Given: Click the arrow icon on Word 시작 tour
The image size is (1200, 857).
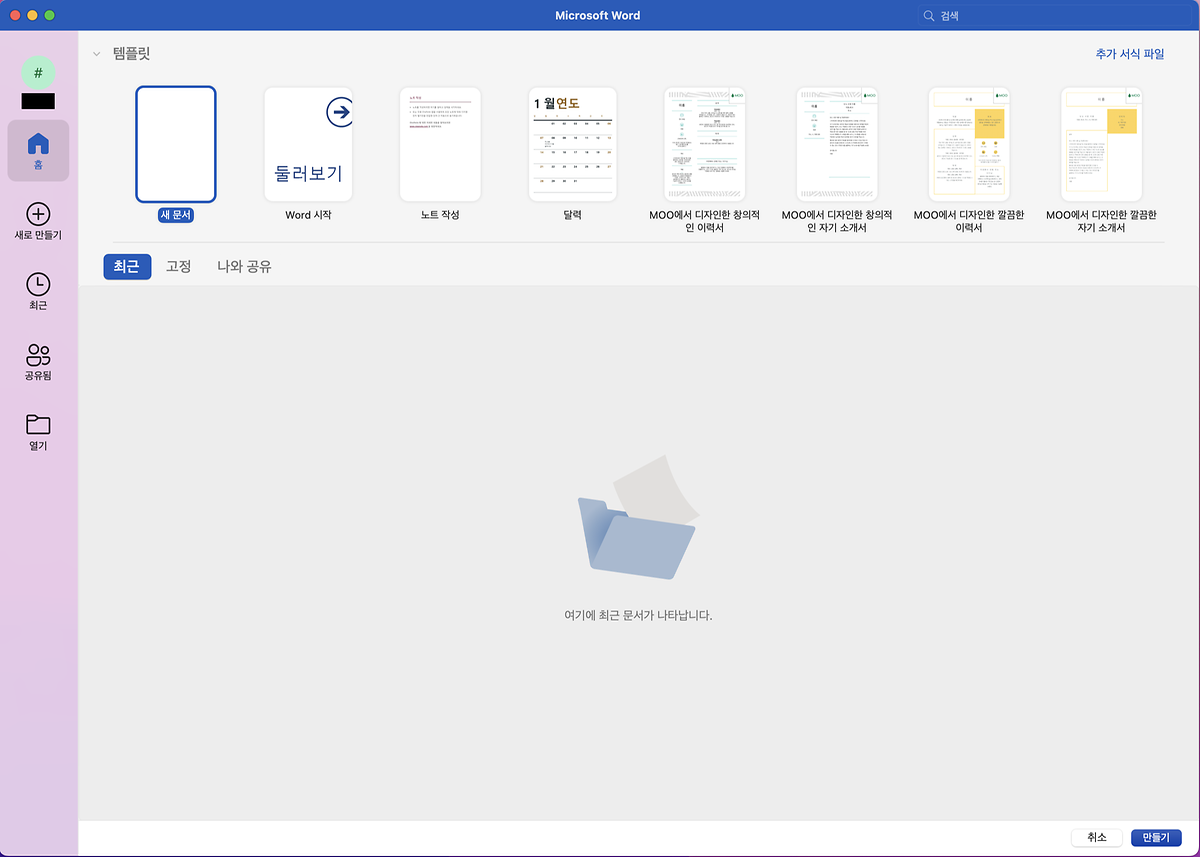Looking at the screenshot, I should (x=340, y=113).
